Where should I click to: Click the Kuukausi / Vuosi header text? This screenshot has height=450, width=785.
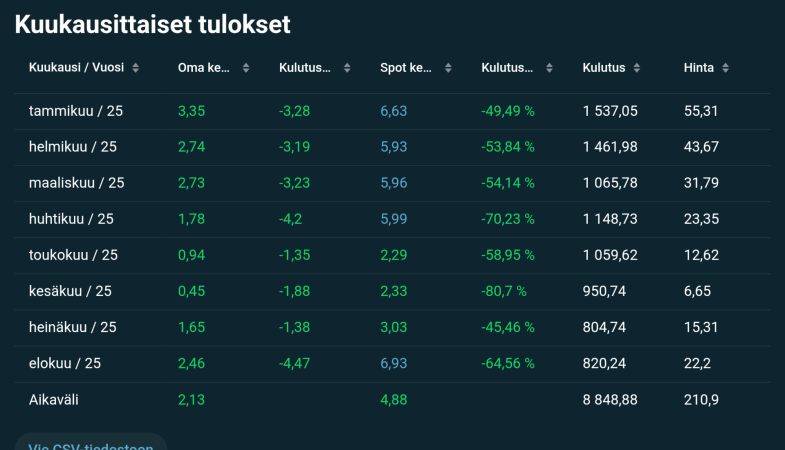coord(75,68)
